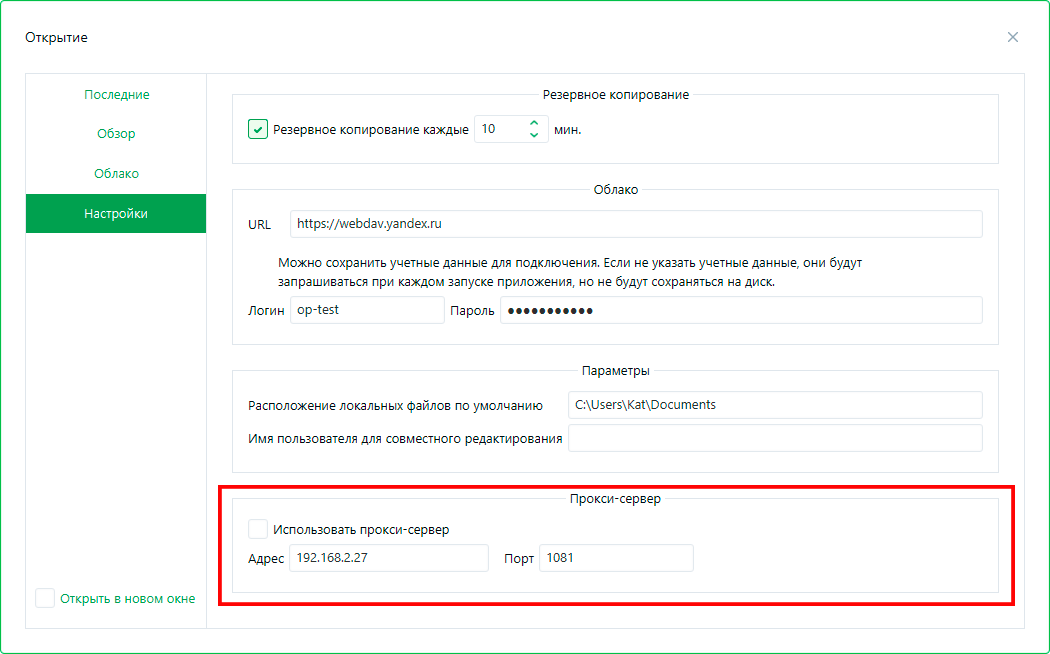Screen dimensions: 1050x654
Task: Increase backup interval with up arrow
Action: pyautogui.click(x=534, y=123)
